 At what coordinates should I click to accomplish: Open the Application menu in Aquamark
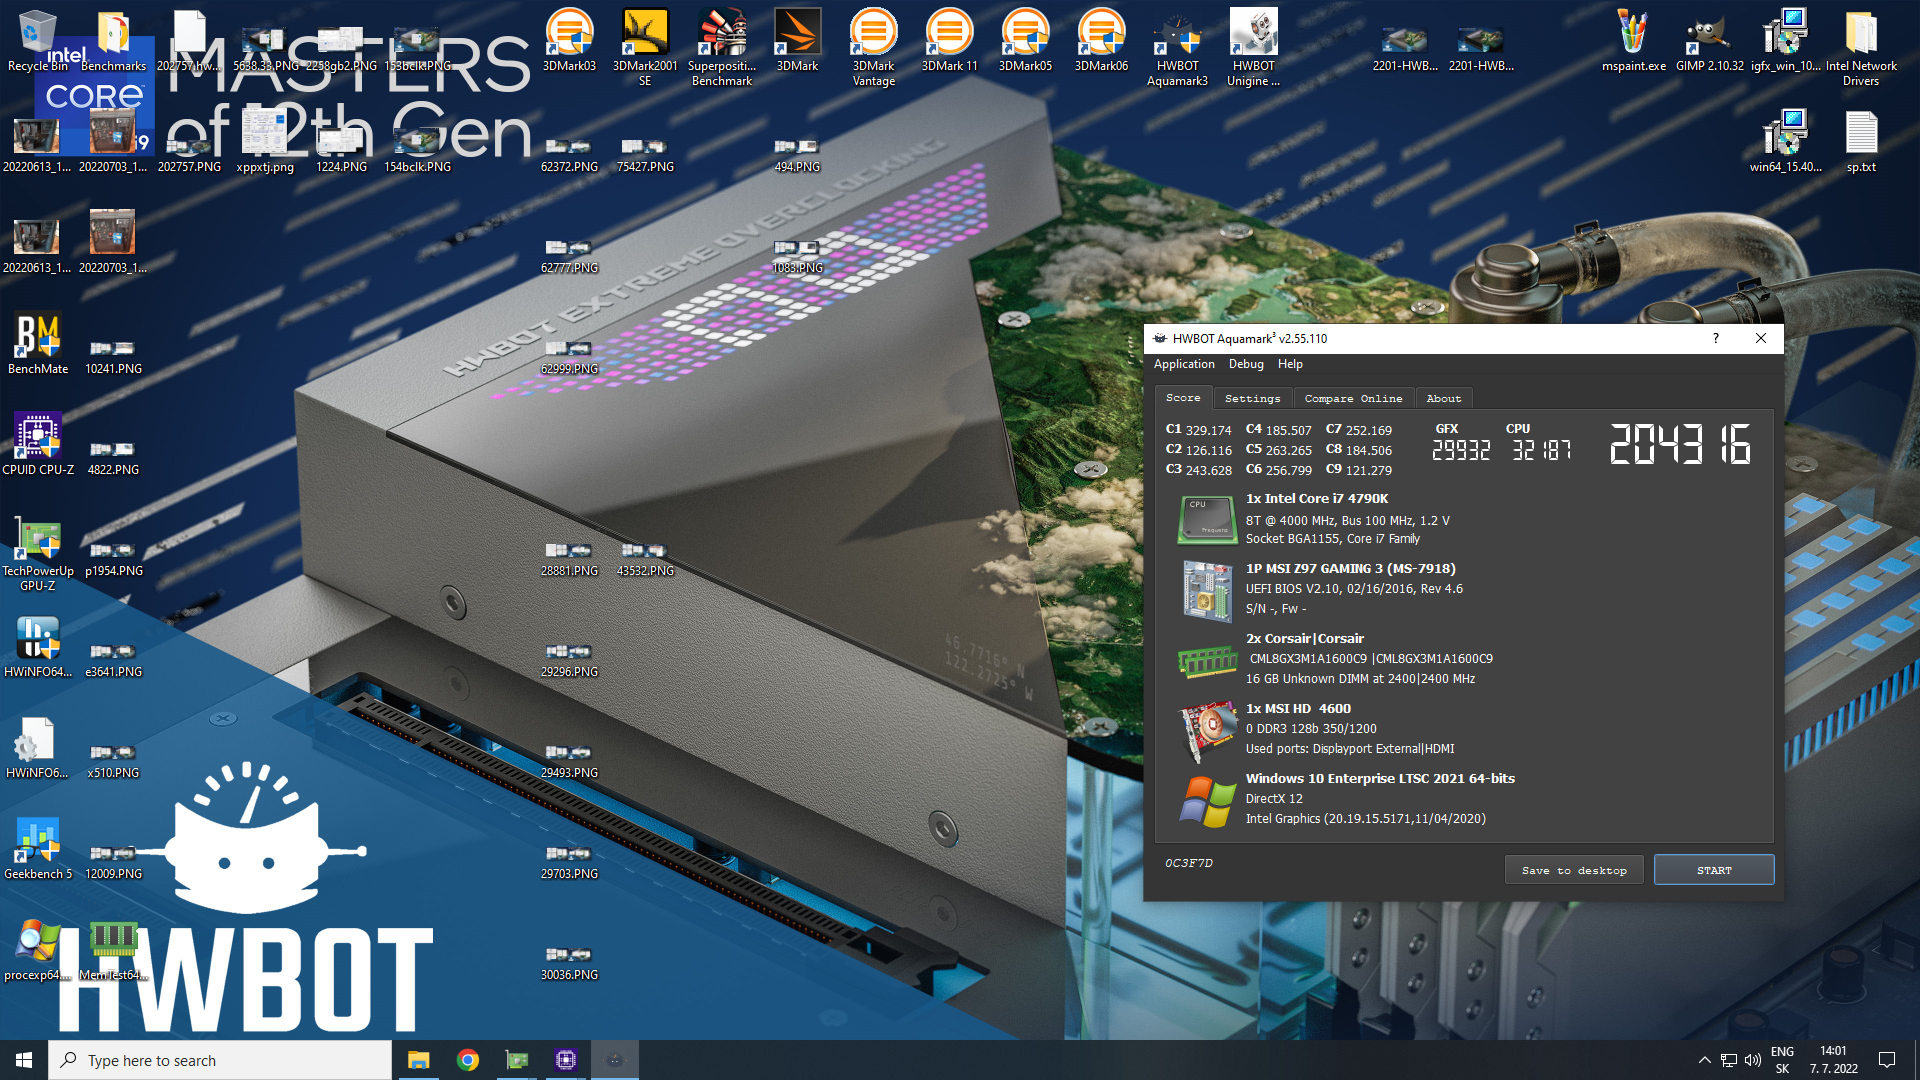click(1184, 364)
